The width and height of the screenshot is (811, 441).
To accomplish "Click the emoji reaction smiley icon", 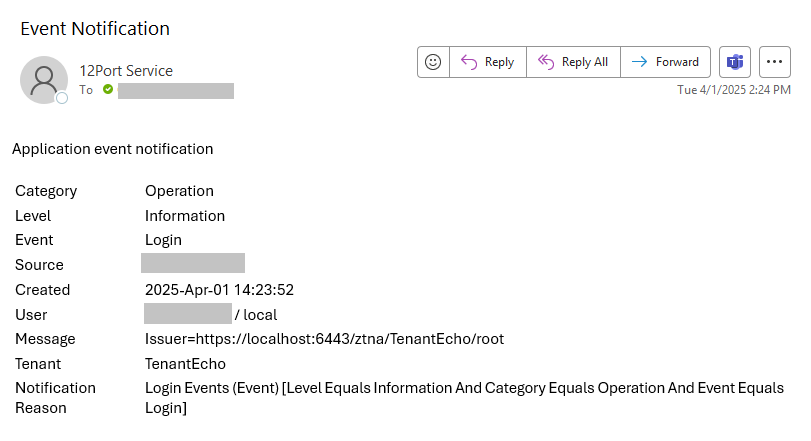I will [x=433, y=62].
